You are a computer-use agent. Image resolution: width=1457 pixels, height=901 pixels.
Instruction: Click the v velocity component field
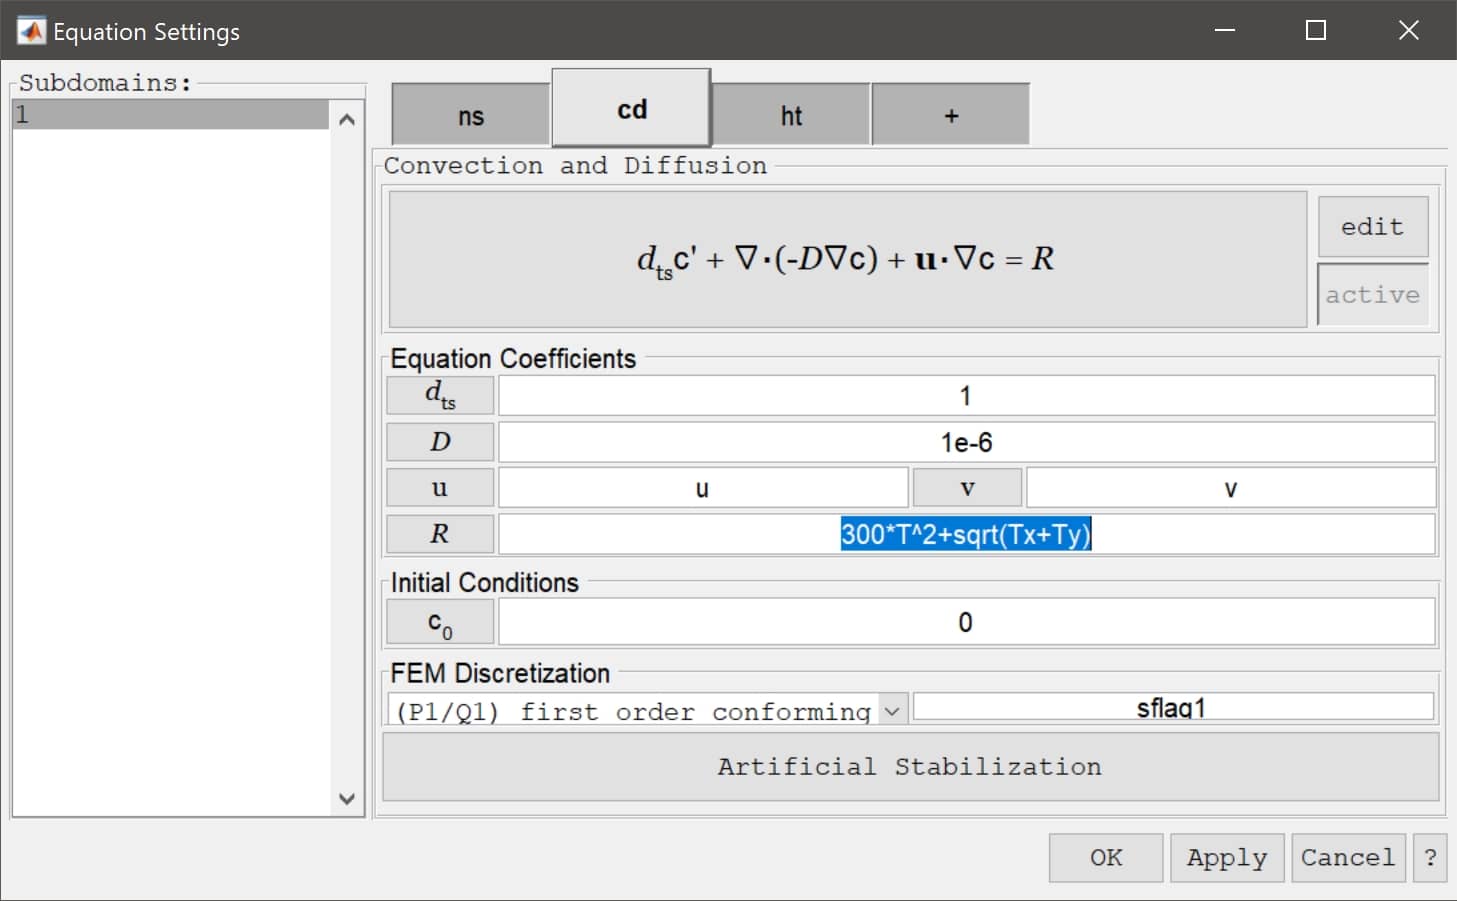(x=1231, y=488)
